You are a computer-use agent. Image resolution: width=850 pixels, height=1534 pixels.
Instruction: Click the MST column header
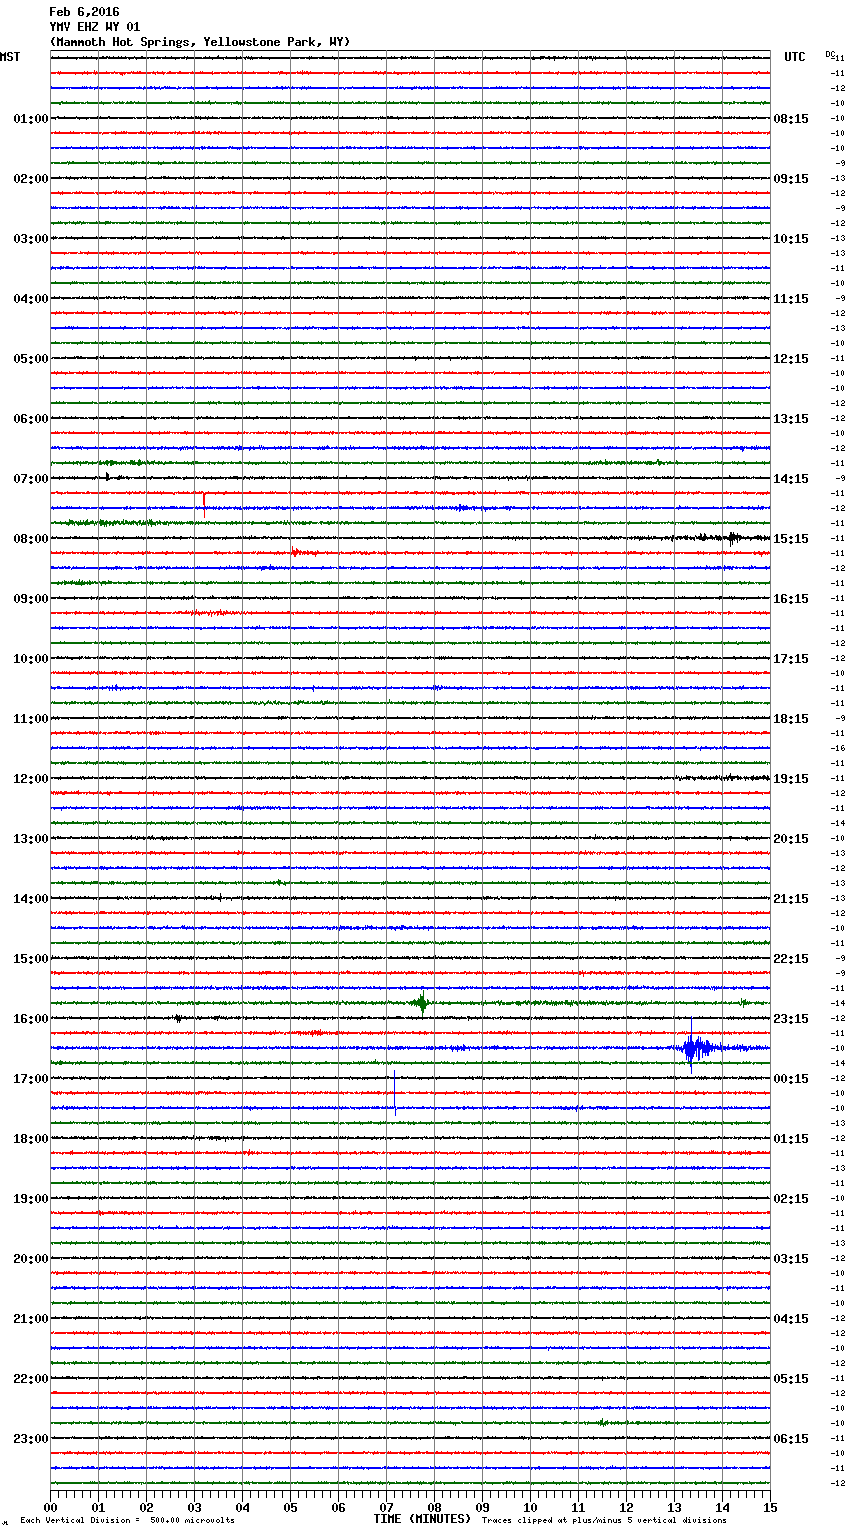click(x=10, y=57)
